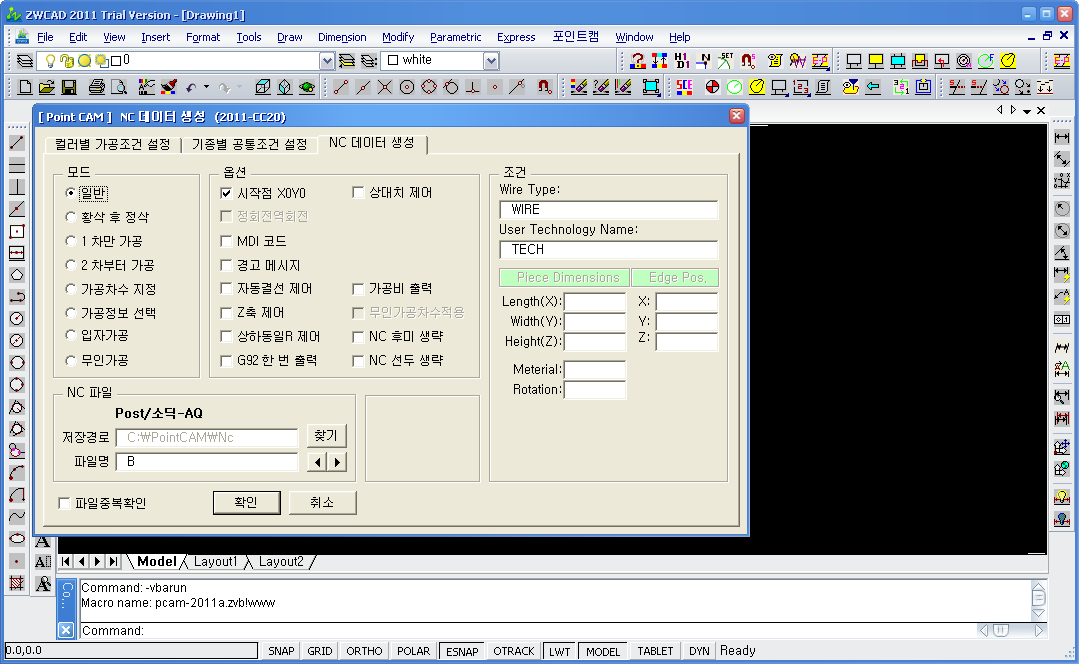Viewport: 1079px width, 664px height.
Task: Select the 1 차만 가공 radio button
Action: [x=70, y=242]
